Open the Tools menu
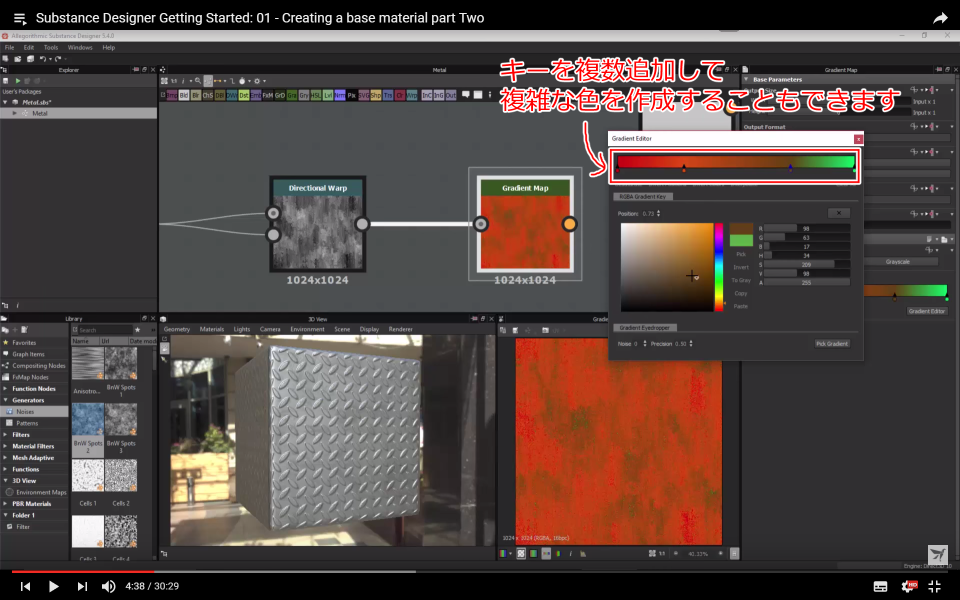Viewport: 960px width, 600px height. (51, 47)
